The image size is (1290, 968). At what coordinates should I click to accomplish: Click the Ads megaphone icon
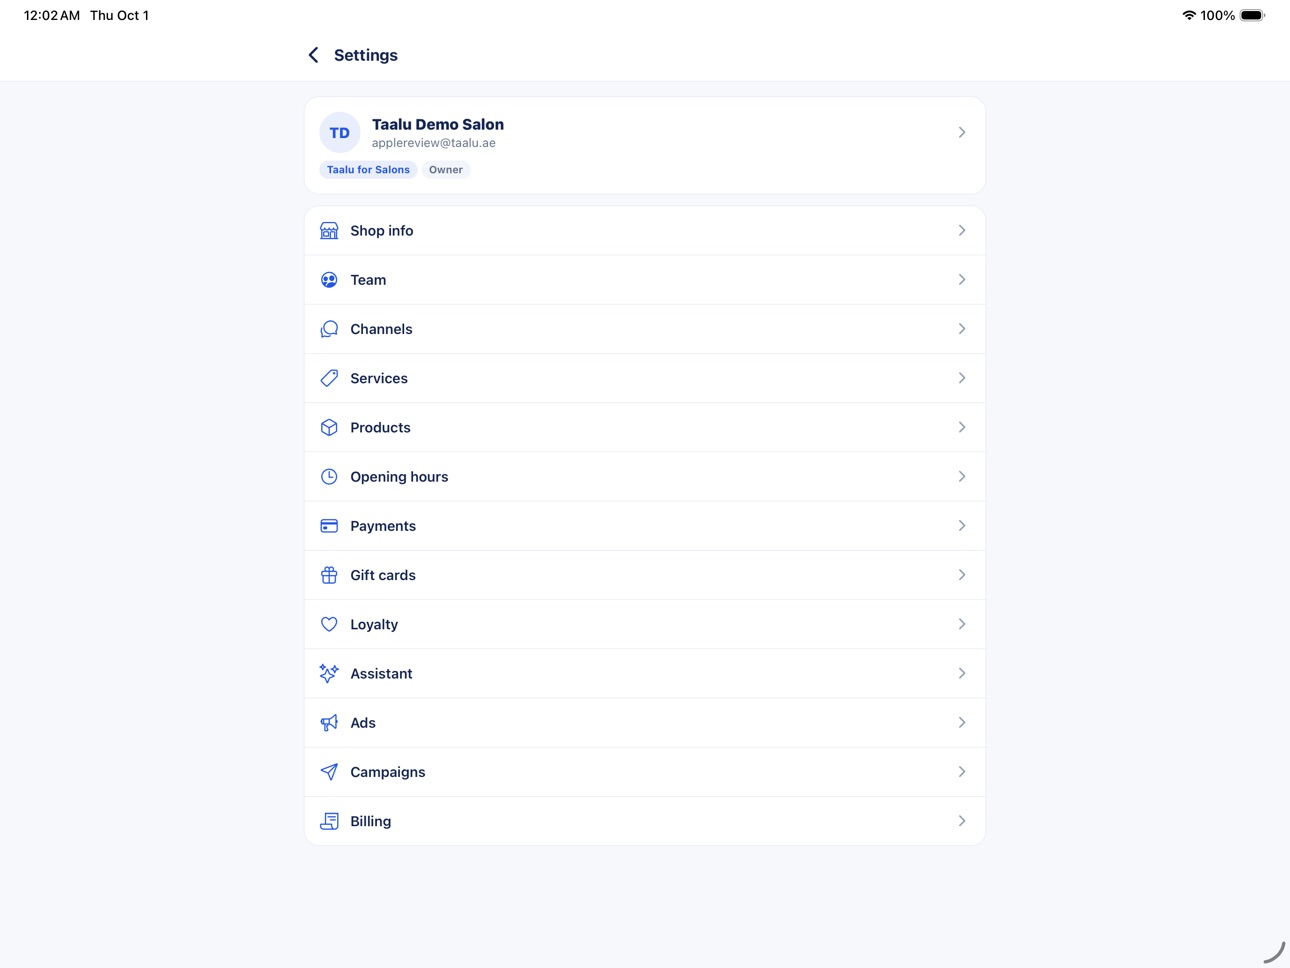[x=329, y=723]
